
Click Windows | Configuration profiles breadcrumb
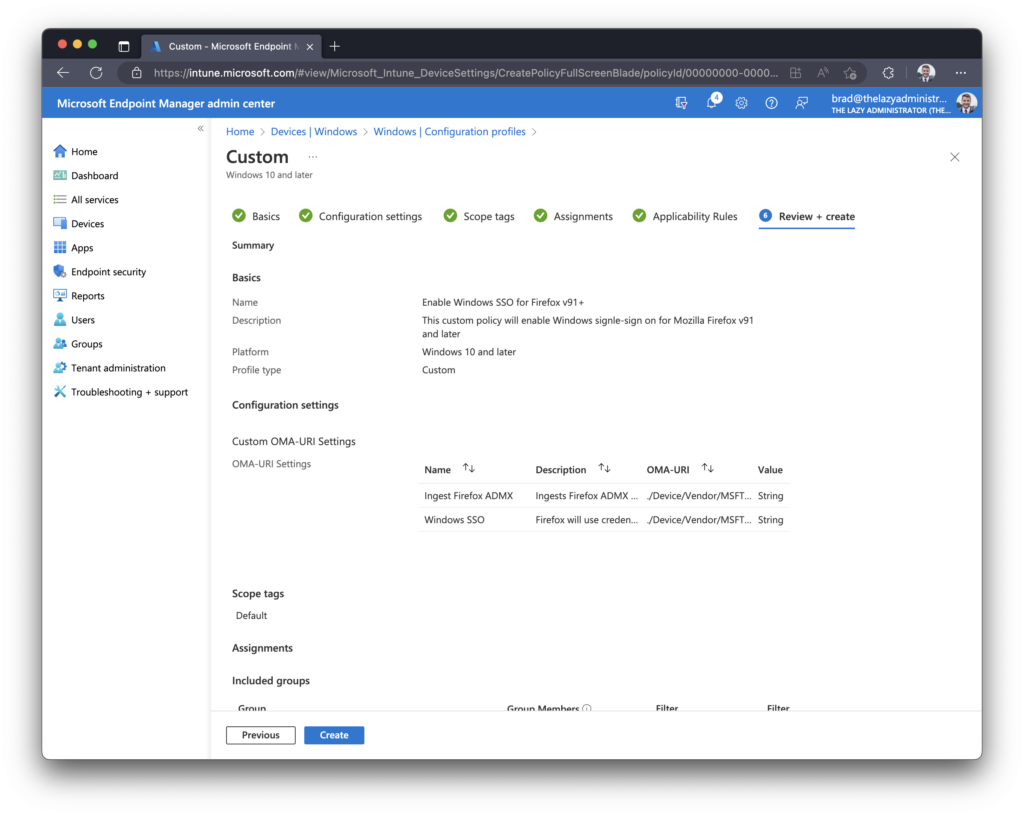pyautogui.click(x=449, y=132)
